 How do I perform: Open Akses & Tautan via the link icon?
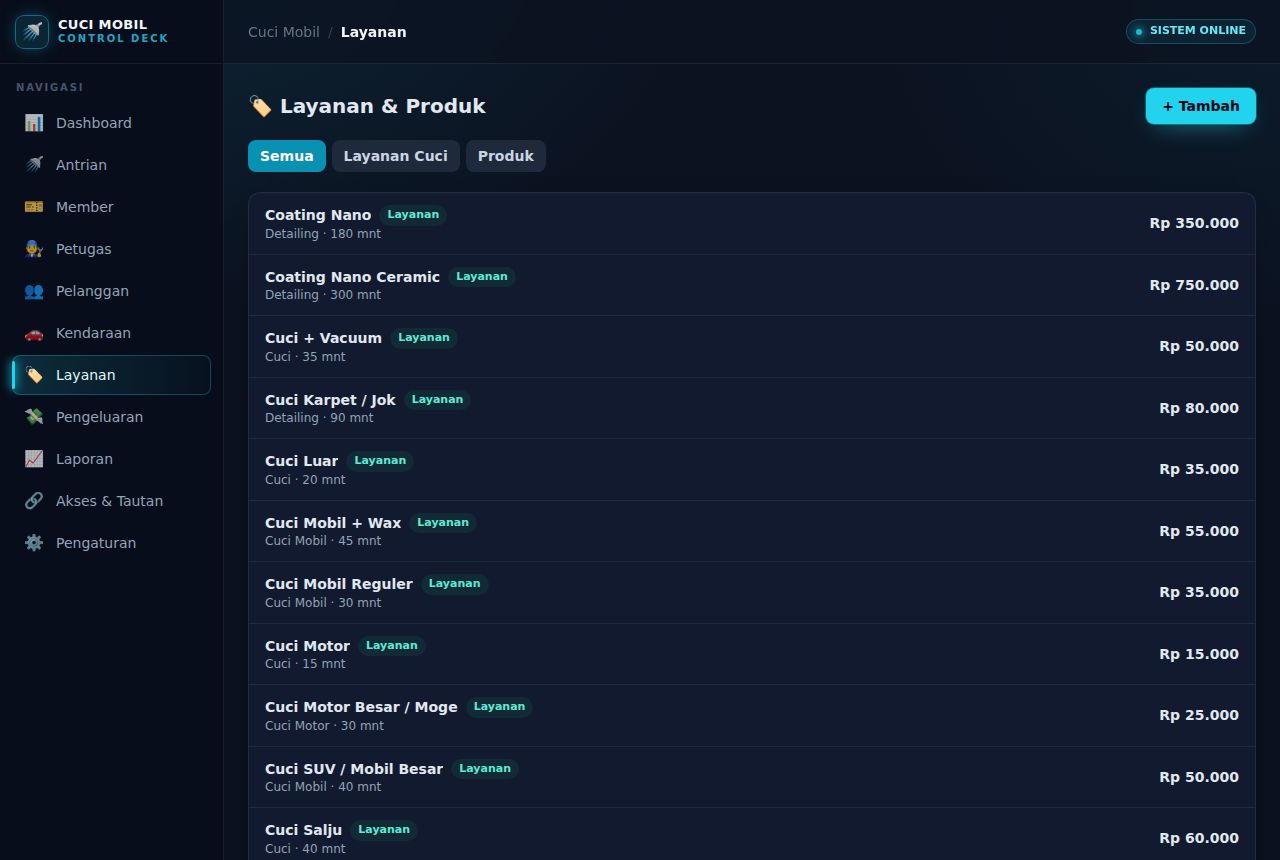tap(34, 501)
